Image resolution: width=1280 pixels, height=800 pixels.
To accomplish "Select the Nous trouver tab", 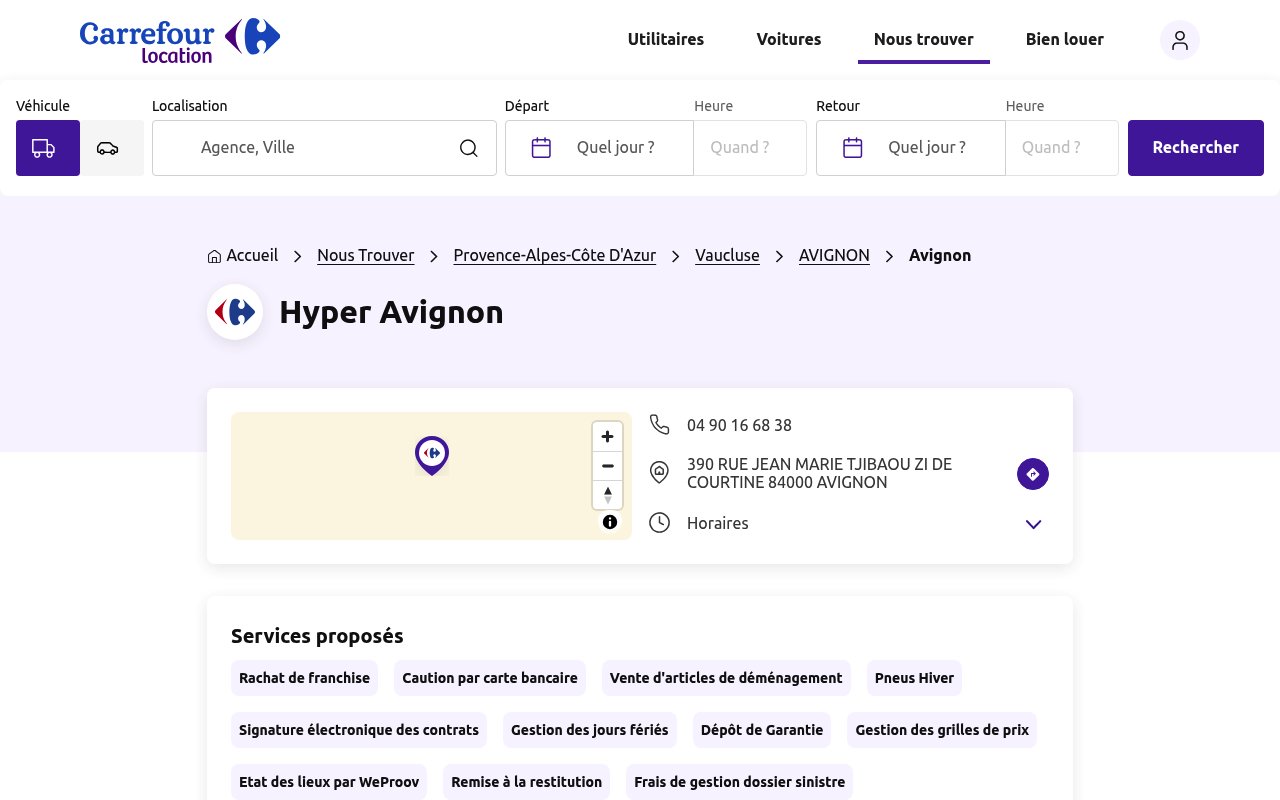I will click(x=924, y=40).
